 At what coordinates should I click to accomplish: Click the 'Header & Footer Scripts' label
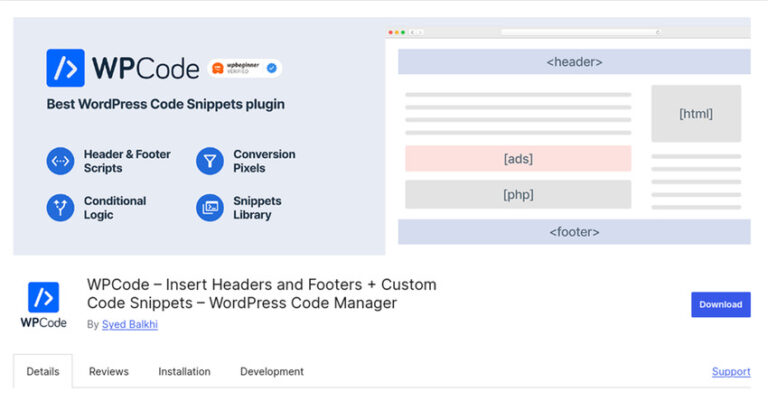pyautogui.click(x=127, y=161)
